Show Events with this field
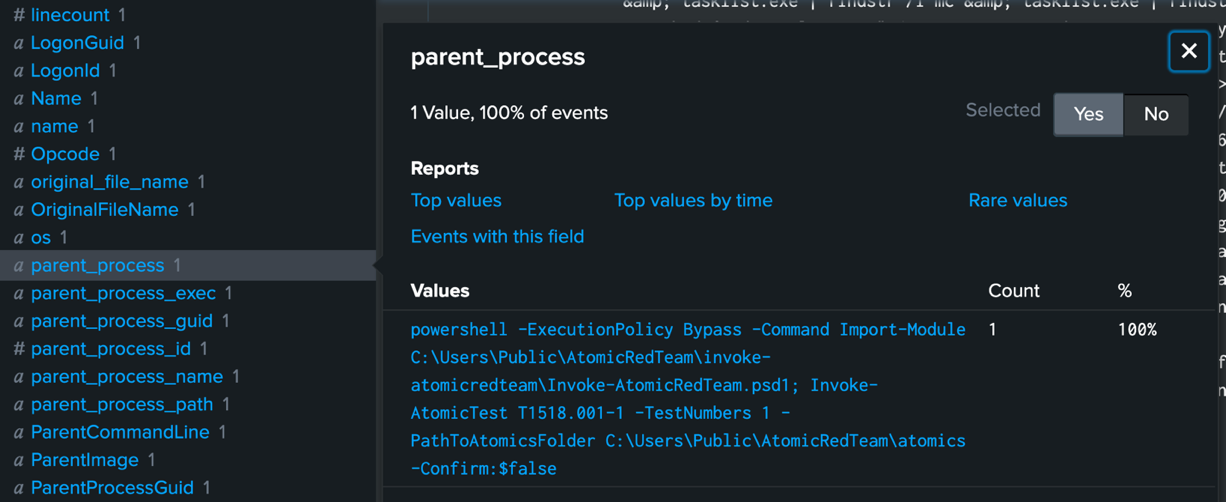Screen dimensions: 1226x502 (497, 236)
